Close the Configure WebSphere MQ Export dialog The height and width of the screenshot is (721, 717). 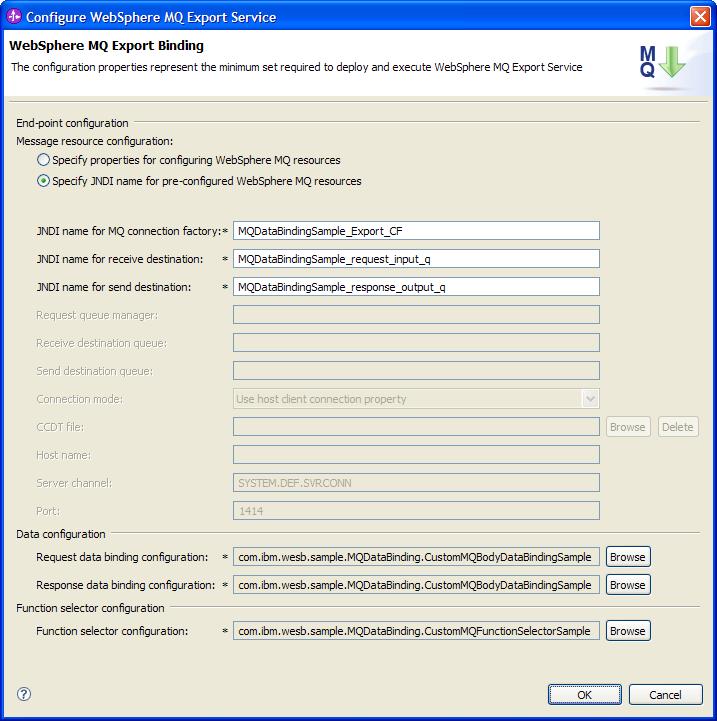pos(700,17)
